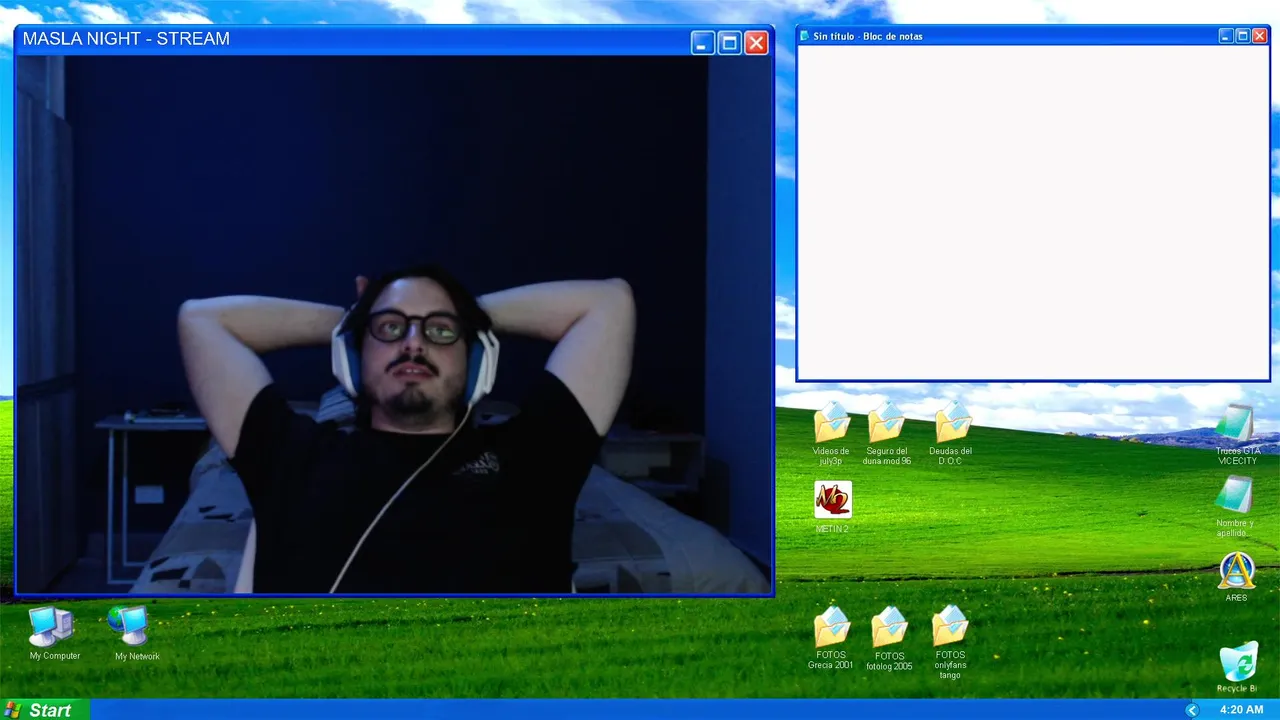Maximize the MASLA NIGHT - STREAM window
This screenshot has height=720, width=1280.
pos(730,43)
